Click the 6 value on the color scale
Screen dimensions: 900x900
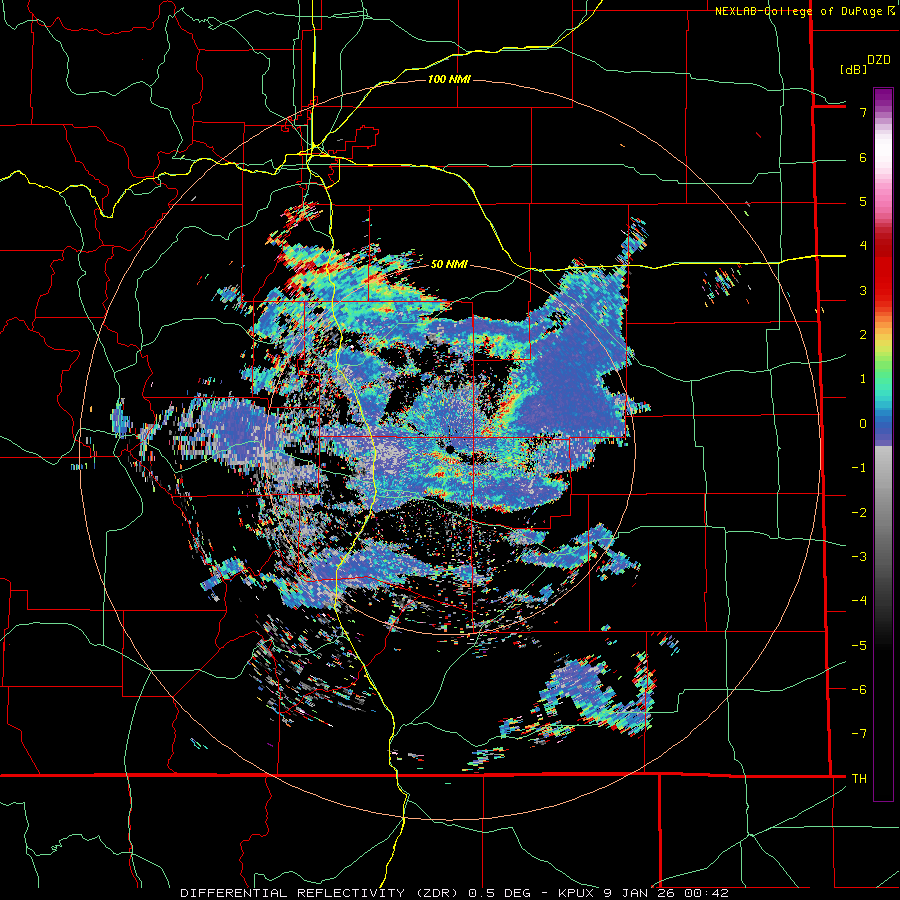863,157
